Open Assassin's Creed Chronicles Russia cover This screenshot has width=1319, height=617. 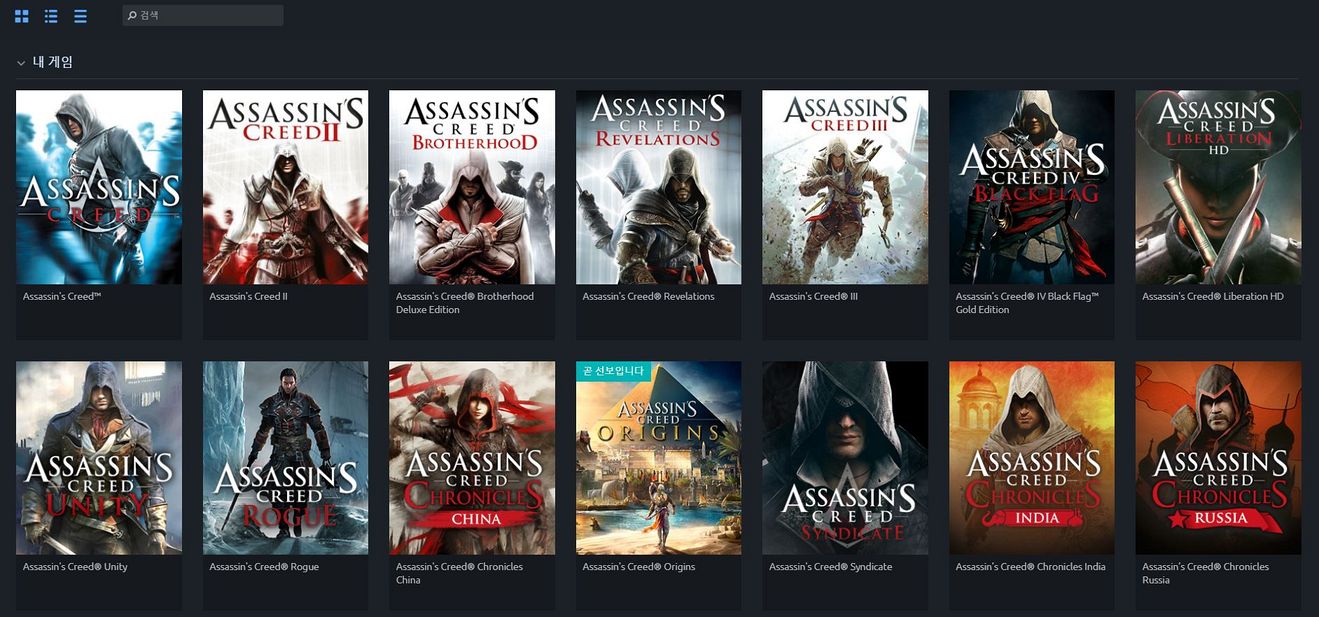[x=1218, y=458]
